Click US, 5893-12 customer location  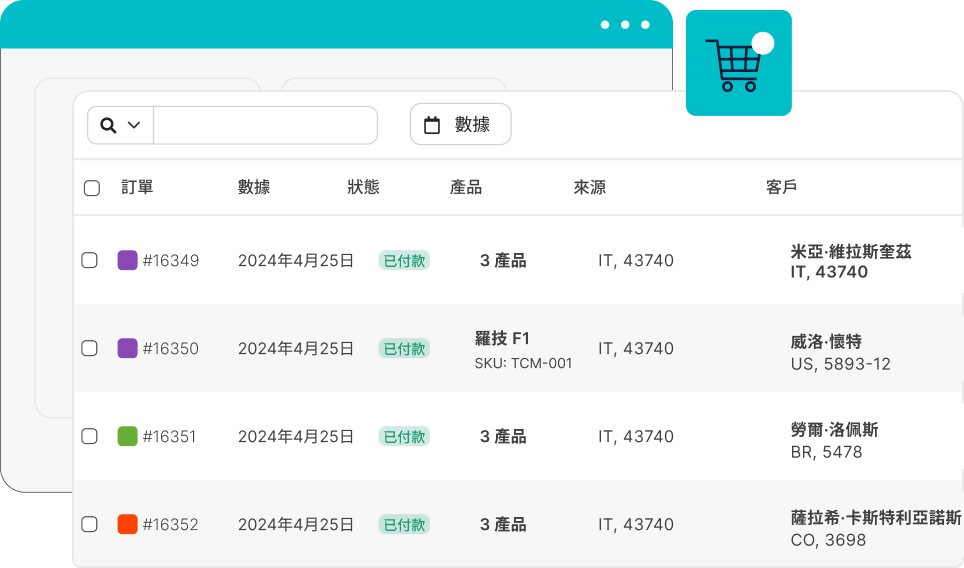pos(840,364)
